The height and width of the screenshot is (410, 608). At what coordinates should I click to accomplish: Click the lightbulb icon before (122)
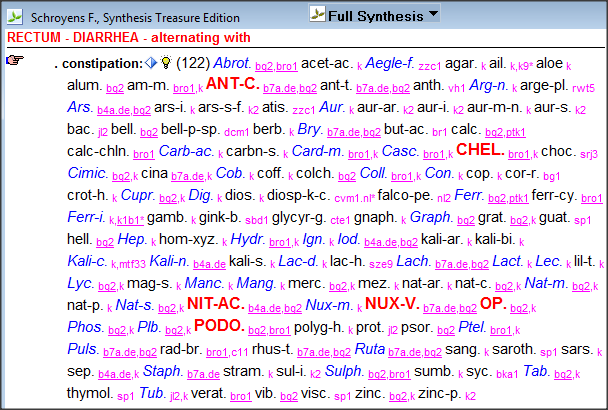(166, 62)
